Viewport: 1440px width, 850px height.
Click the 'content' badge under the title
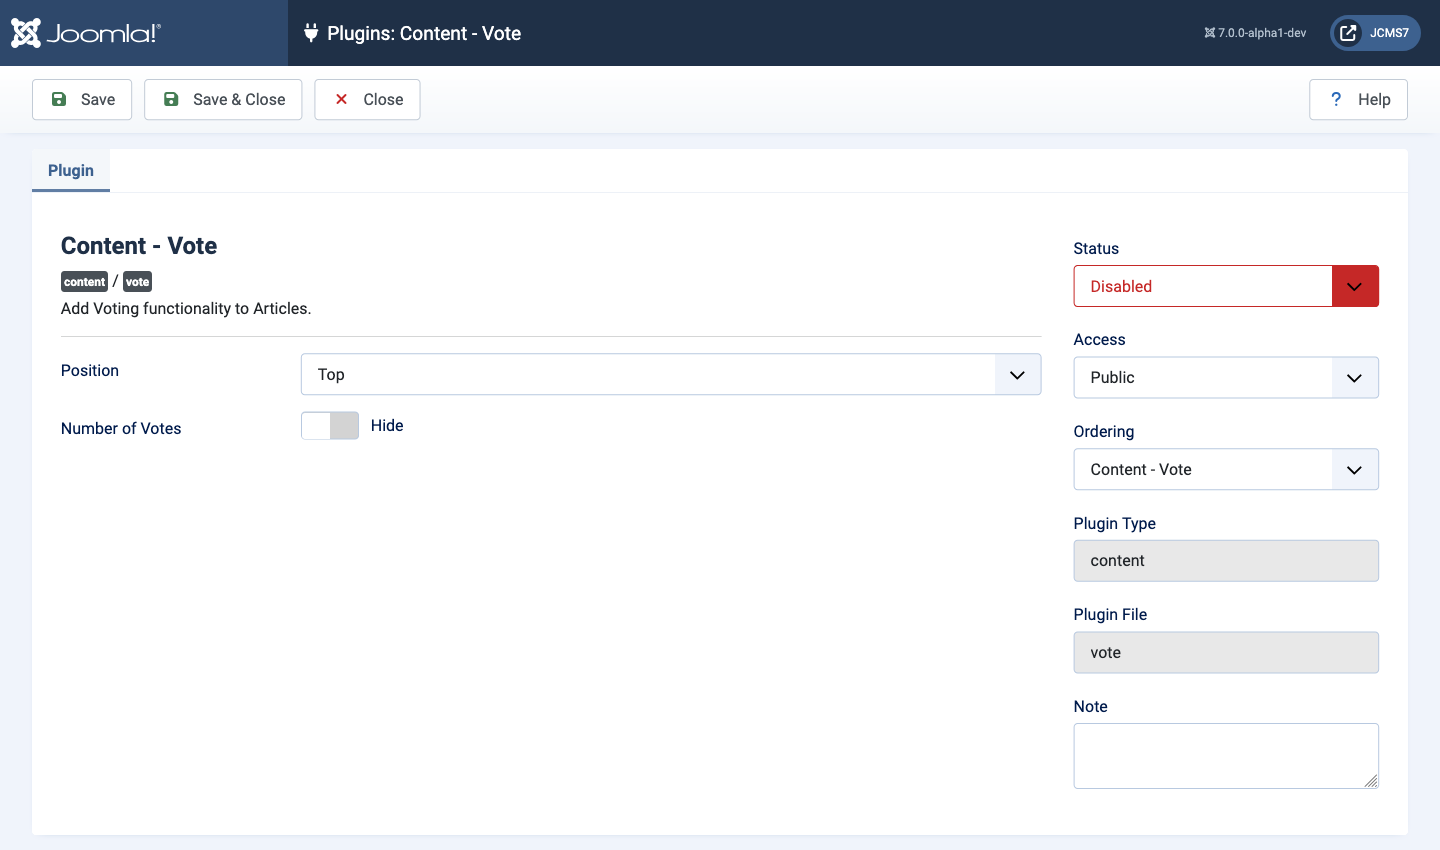click(x=85, y=282)
